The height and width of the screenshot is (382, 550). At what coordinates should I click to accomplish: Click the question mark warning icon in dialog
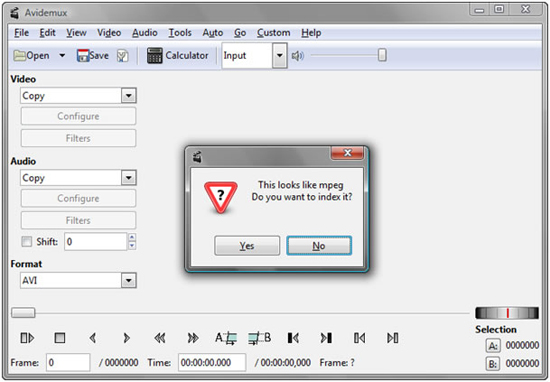[x=221, y=197]
